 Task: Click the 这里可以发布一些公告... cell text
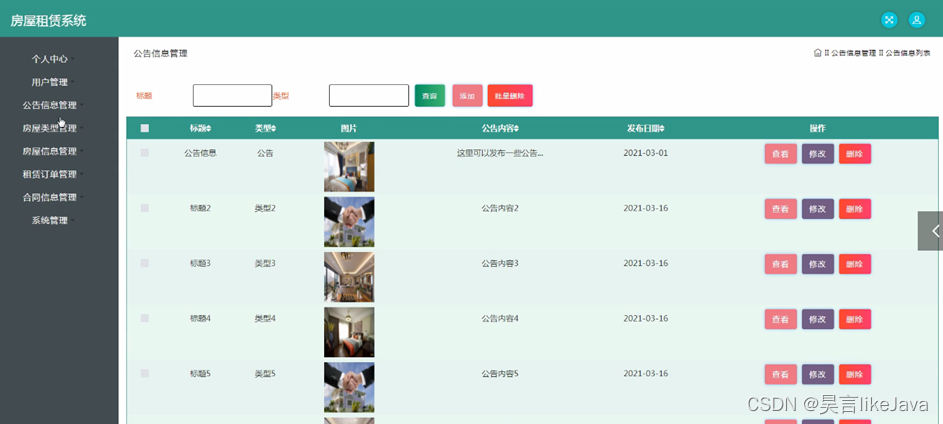coord(500,153)
